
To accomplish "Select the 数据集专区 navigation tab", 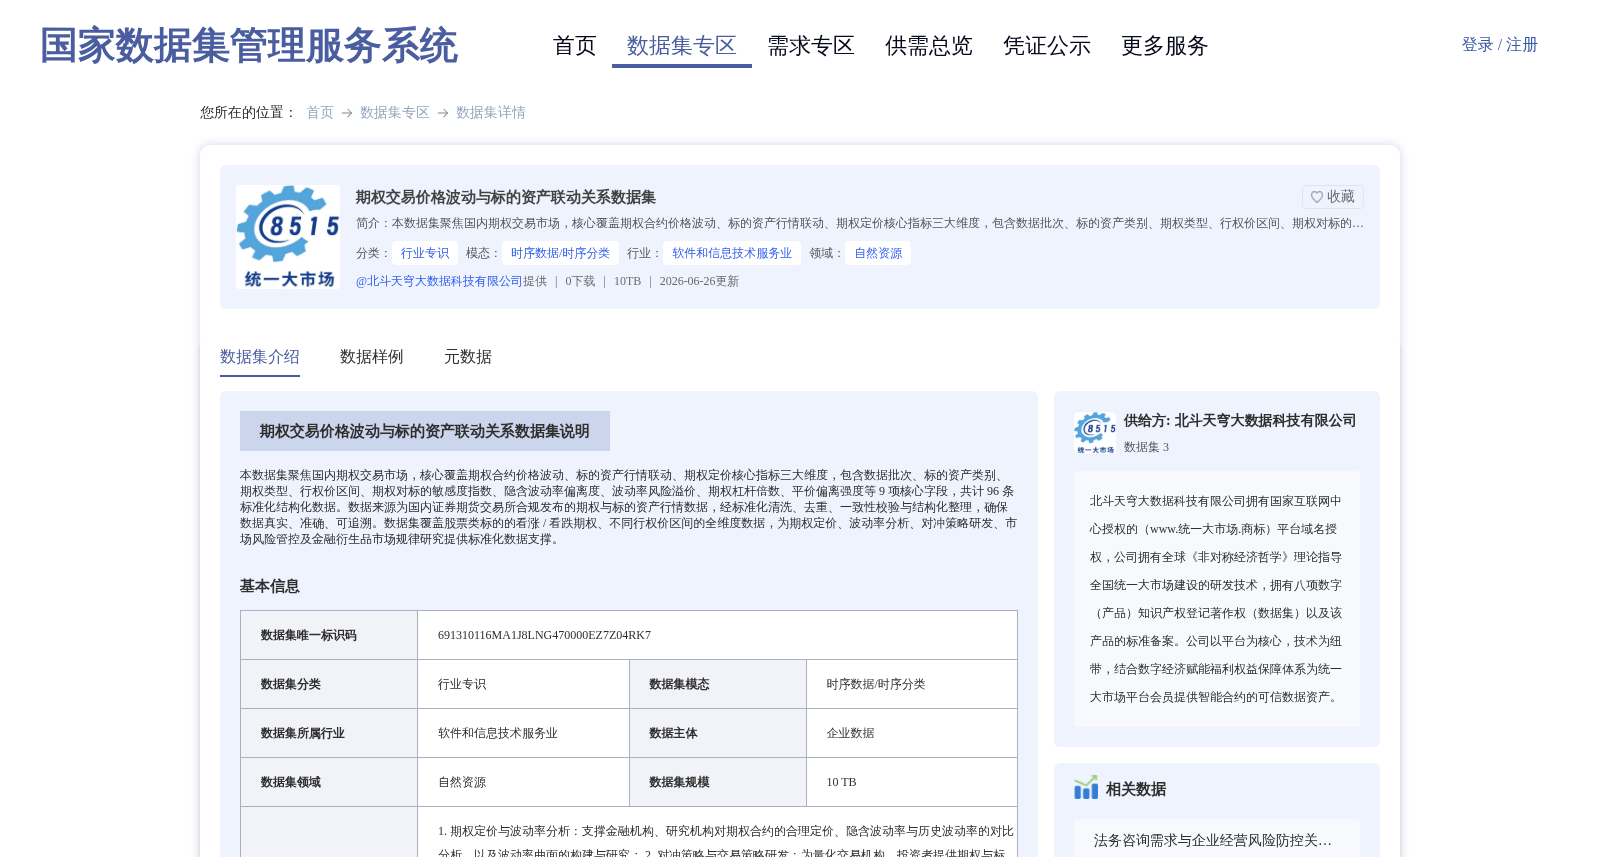I will pos(682,46).
